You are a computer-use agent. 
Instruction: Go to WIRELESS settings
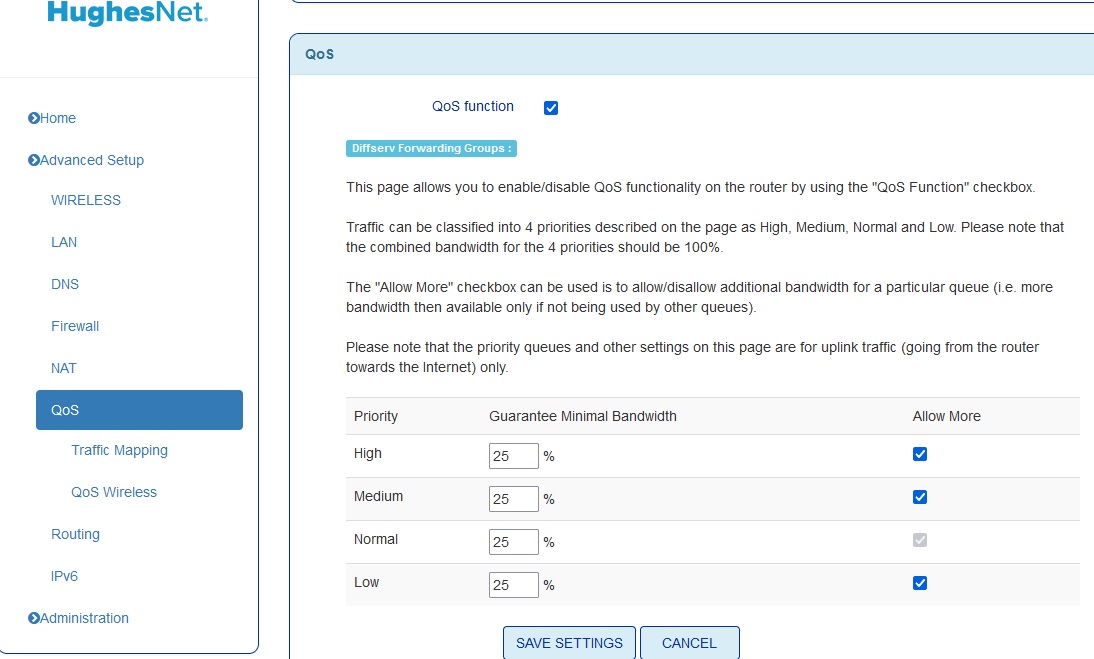click(x=86, y=200)
